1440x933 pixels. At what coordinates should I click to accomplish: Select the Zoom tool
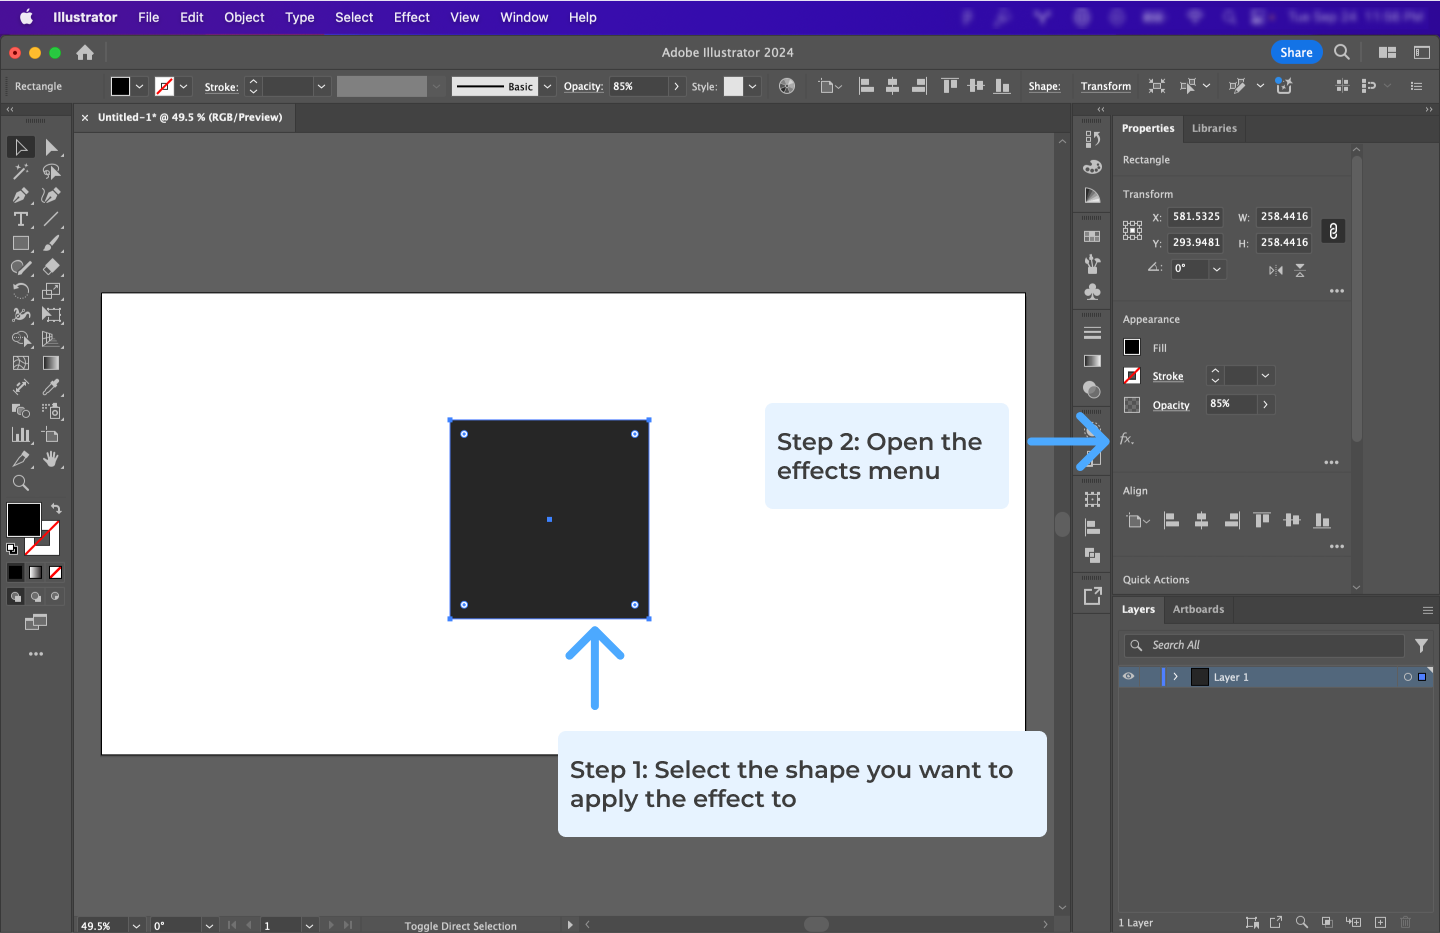[x=20, y=483]
